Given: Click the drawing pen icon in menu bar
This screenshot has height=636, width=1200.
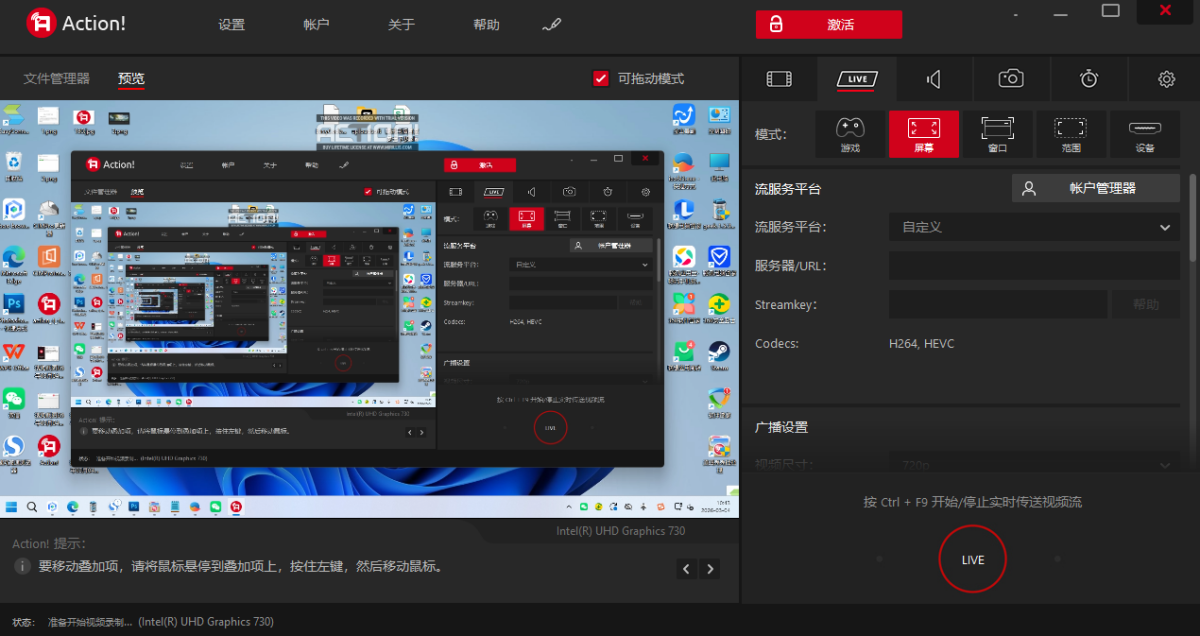Looking at the screenshot, I should coord(551,25).
